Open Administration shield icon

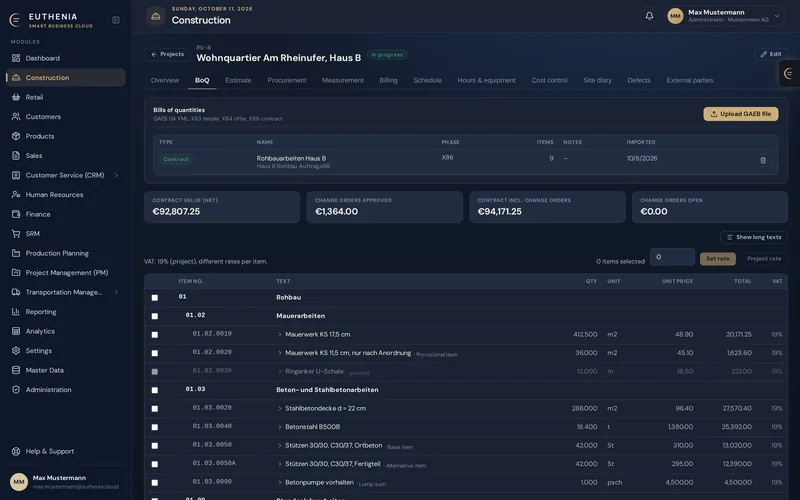(16, 389)
